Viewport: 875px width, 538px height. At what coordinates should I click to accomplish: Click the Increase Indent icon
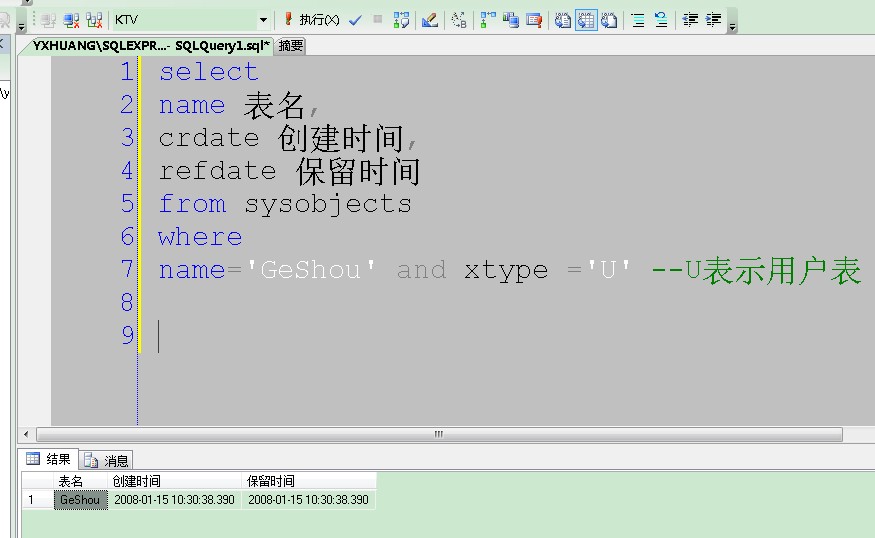tap(713, 20)
